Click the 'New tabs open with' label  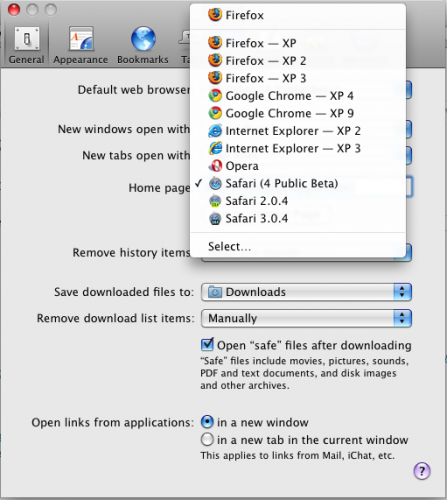pyautogui.click(x=136, y=155)
